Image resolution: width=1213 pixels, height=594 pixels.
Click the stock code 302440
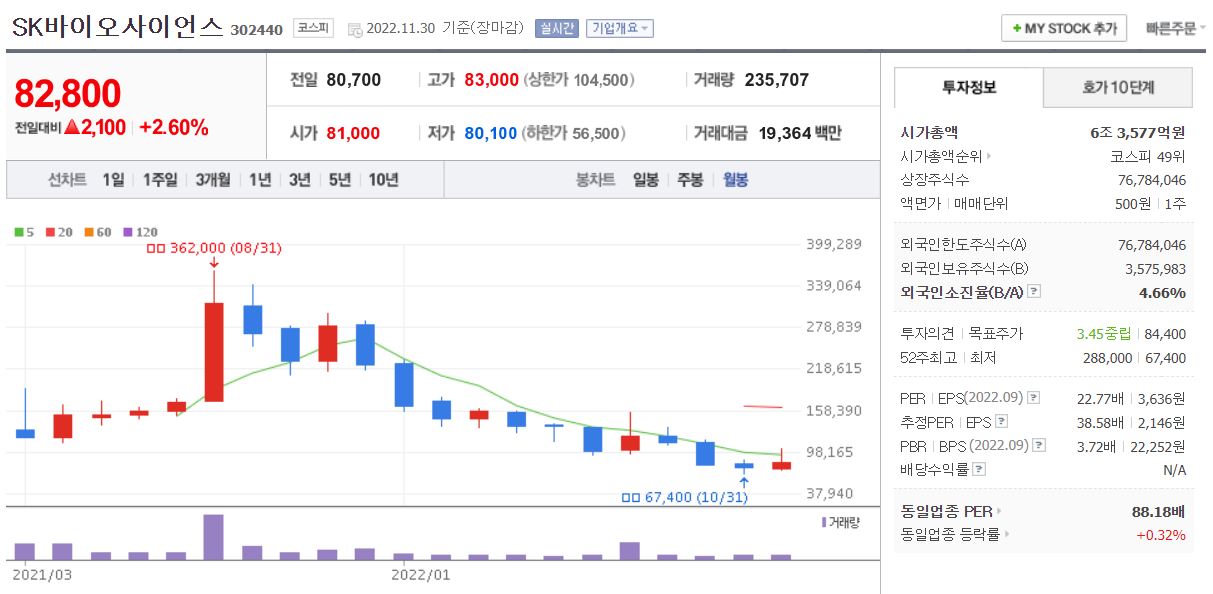pos(257,30)
